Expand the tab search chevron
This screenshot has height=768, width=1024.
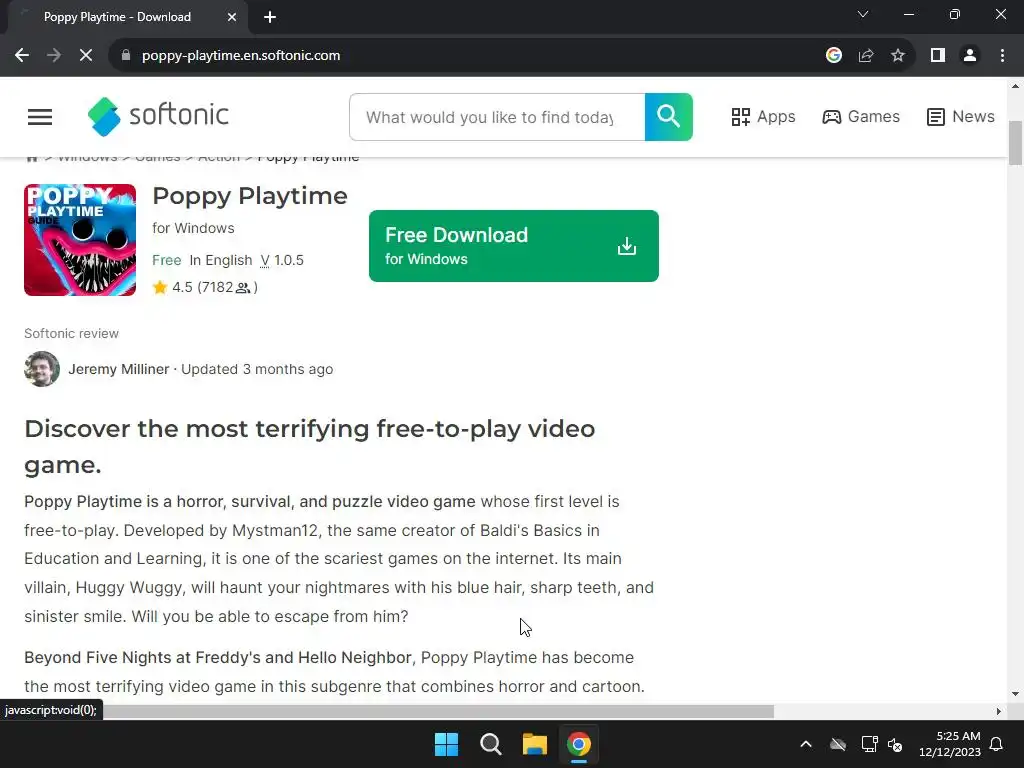(863, 14)
